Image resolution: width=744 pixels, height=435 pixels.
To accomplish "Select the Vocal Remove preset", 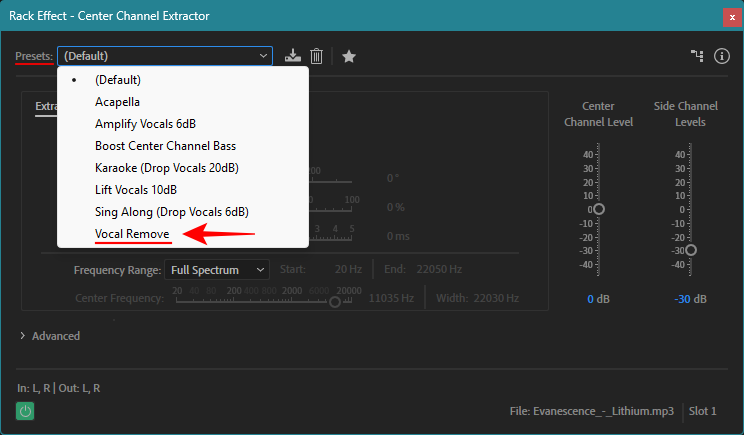I will (x=132, y=234).
